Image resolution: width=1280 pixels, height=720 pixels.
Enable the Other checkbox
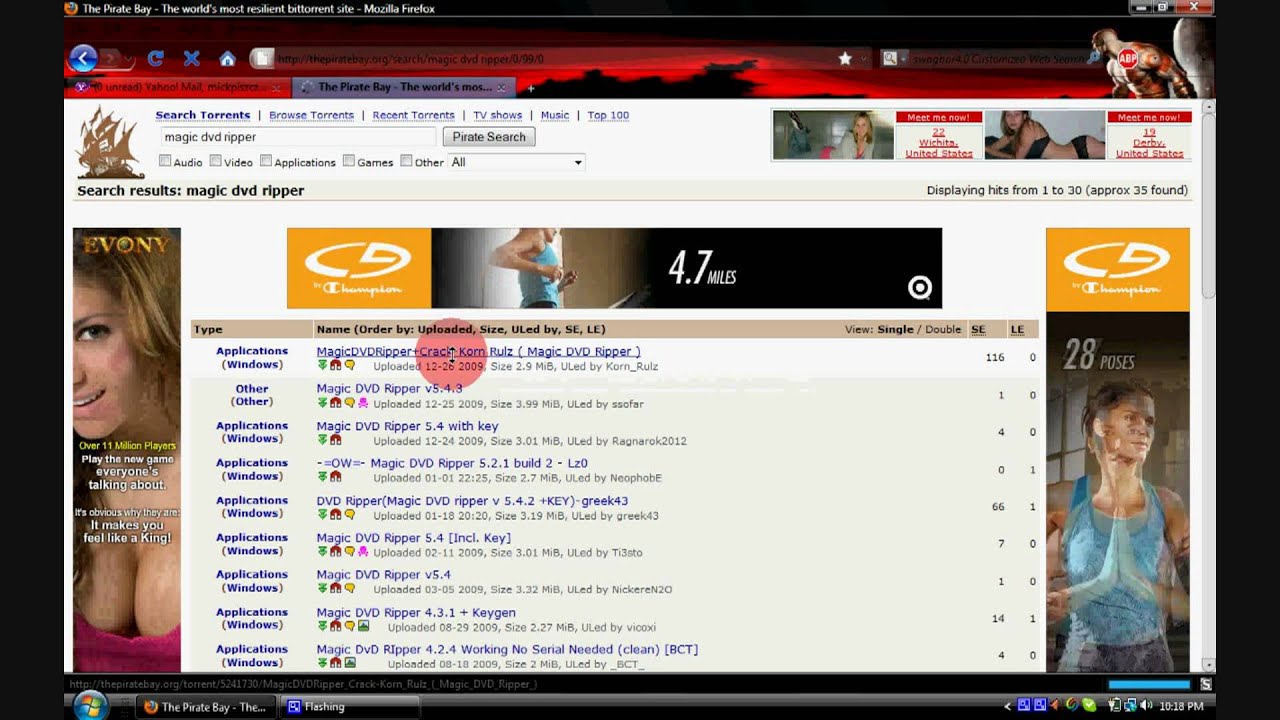[406, 161]
